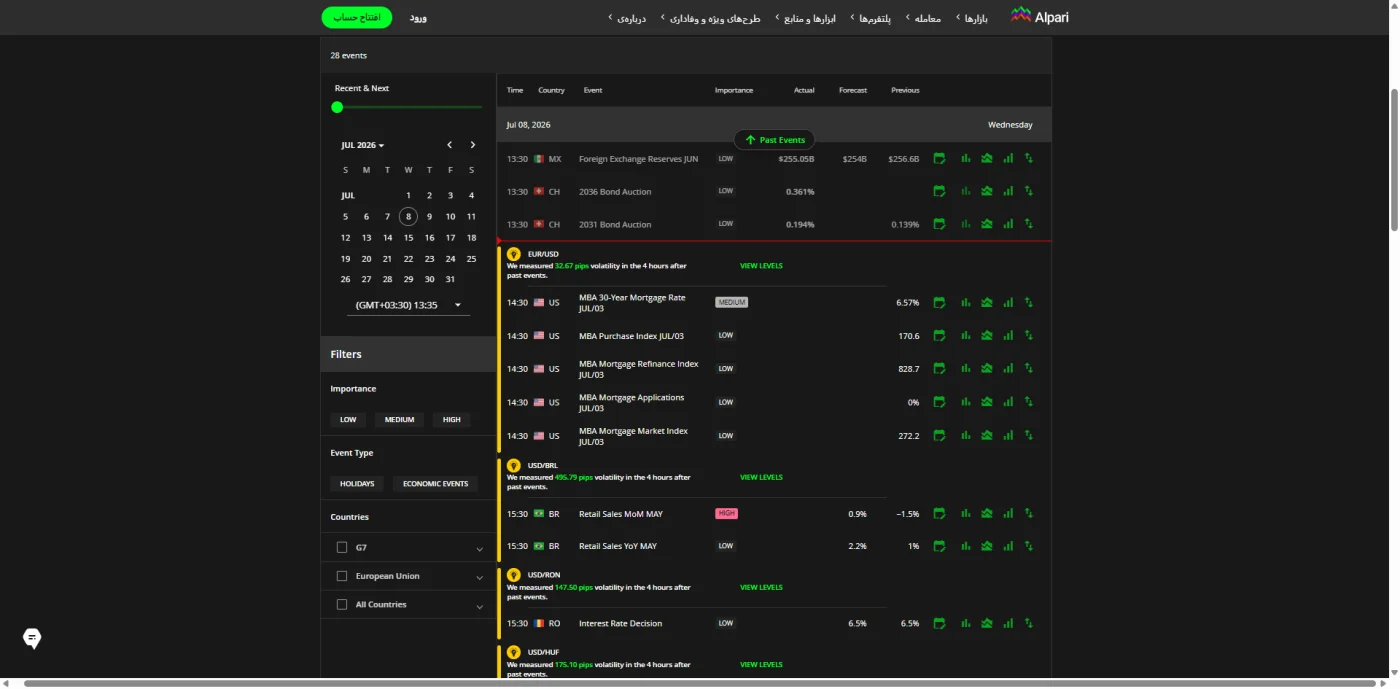The width and height of the screenshot is (1400, 689).
Task: Open the JUL 2026 month dropdown
Action: [x=363, y=145]
